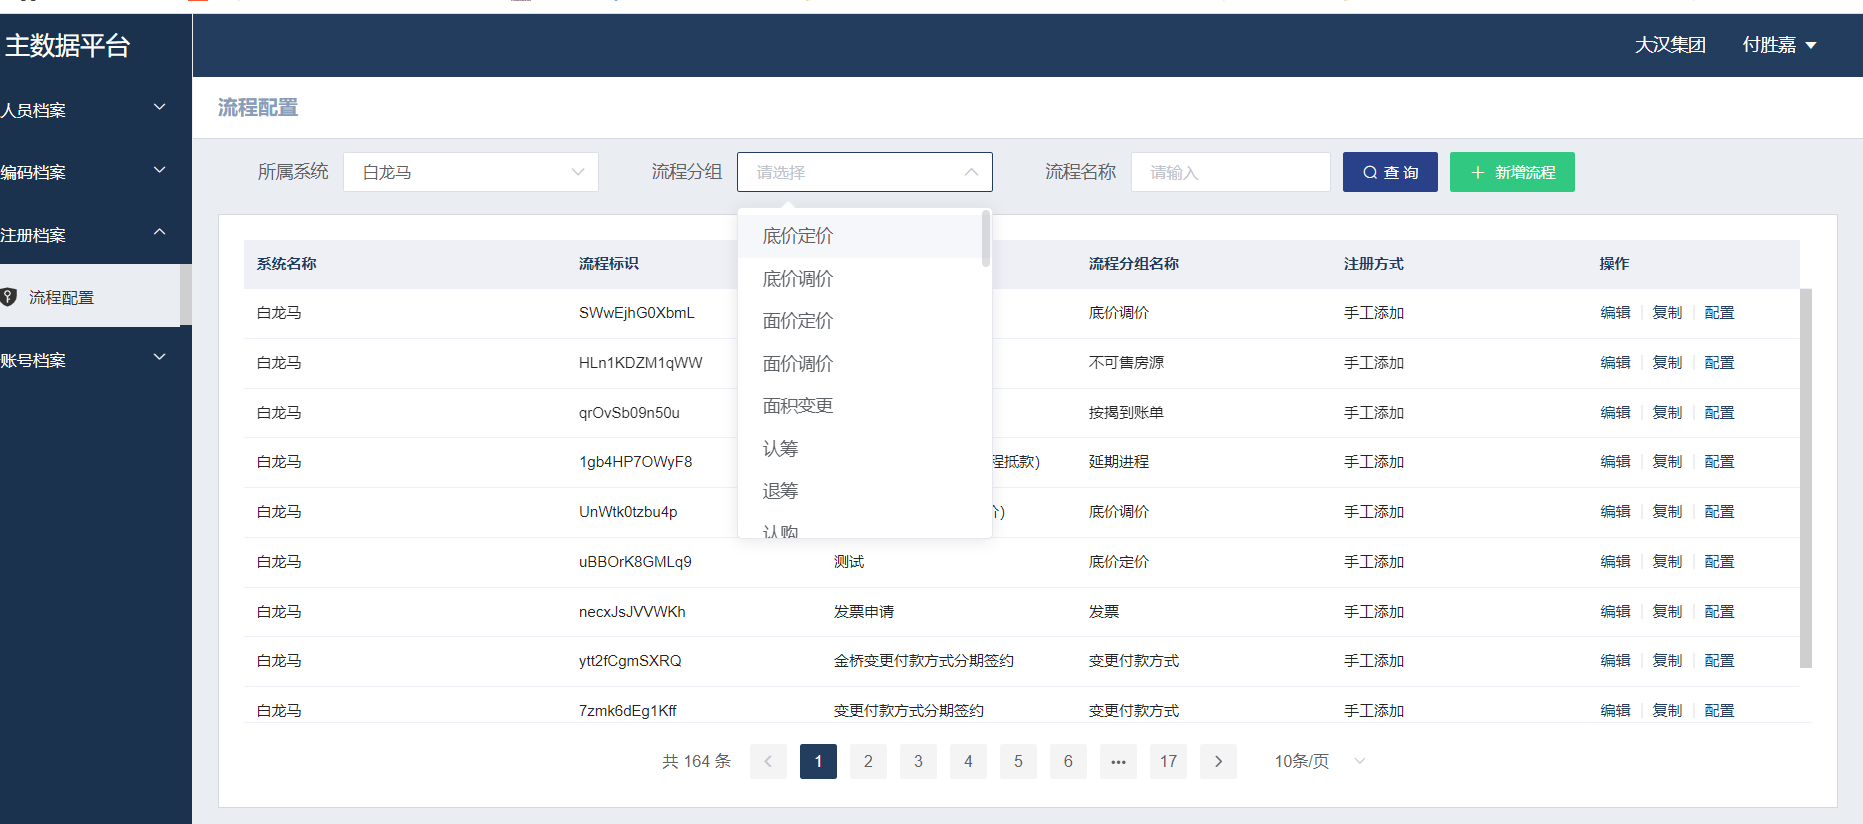The image size is (1863, 824).
Task: Go to page 4
Action: [x=968, y=761]
